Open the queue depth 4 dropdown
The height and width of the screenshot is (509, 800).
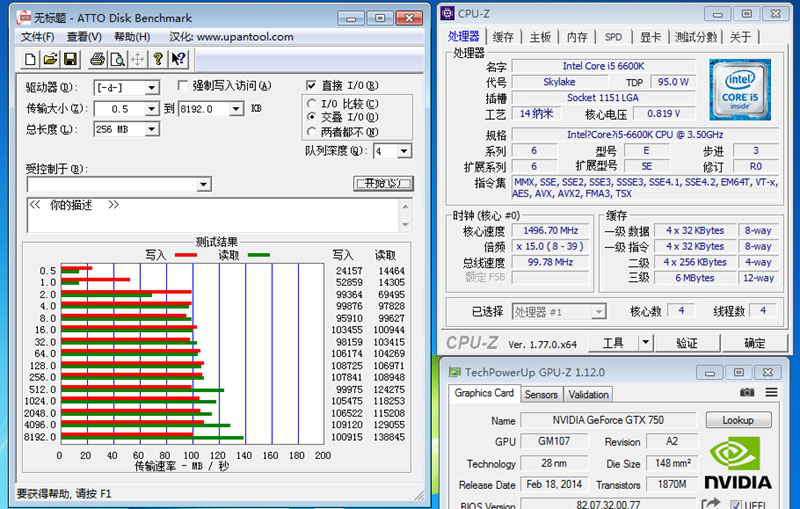click(x=404, y=151)
